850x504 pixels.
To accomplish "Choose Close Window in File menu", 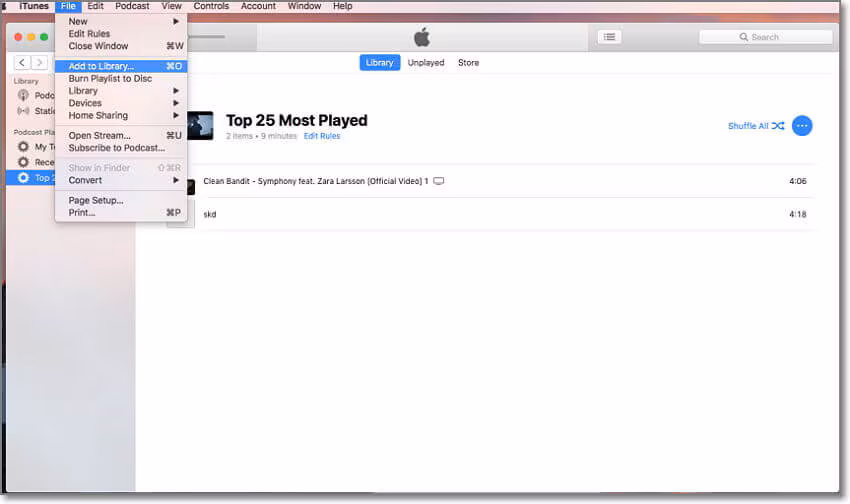I will coord(121,46).
